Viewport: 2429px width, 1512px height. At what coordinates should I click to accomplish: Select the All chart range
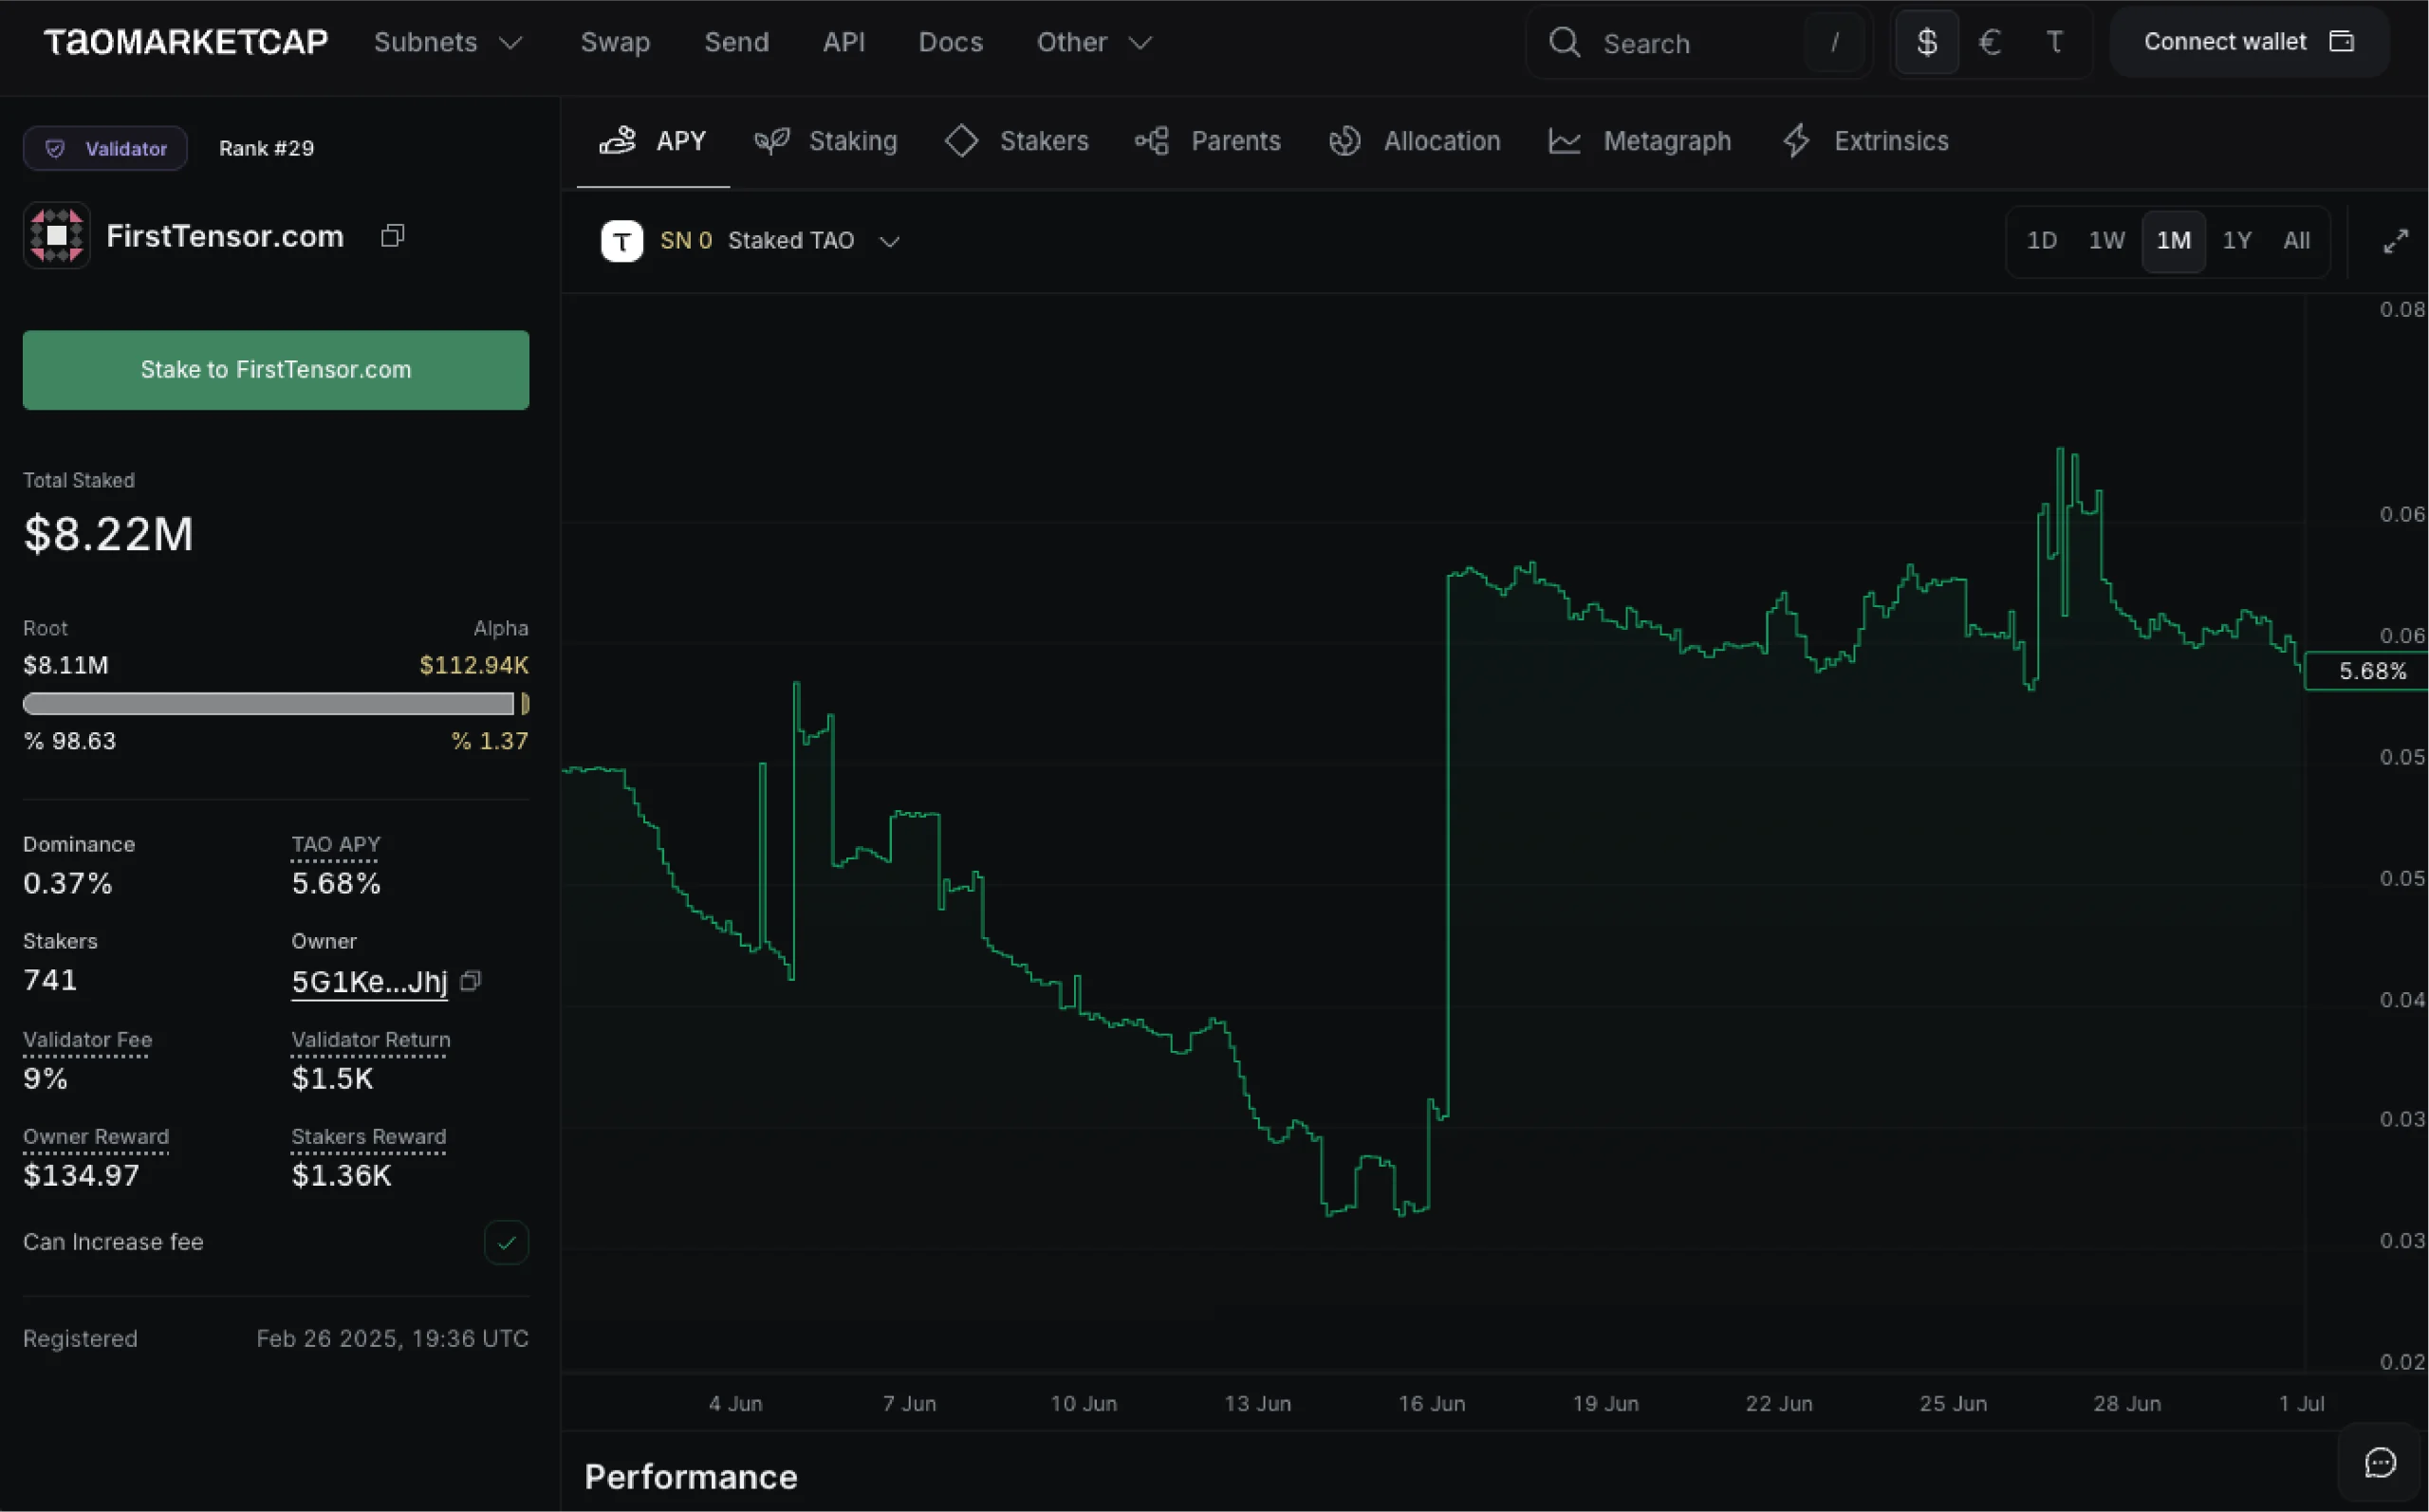point(2296,241)
